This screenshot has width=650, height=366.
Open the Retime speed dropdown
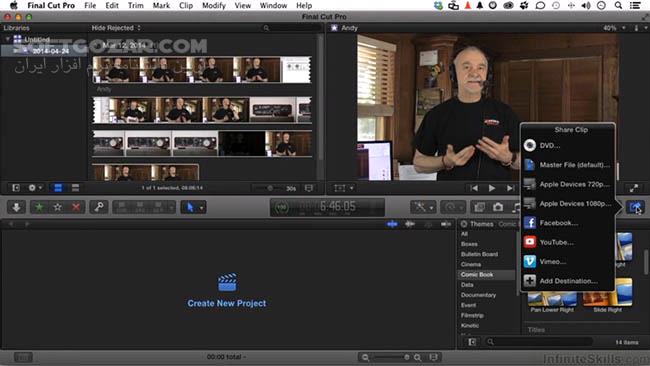[x=453, y=207]
